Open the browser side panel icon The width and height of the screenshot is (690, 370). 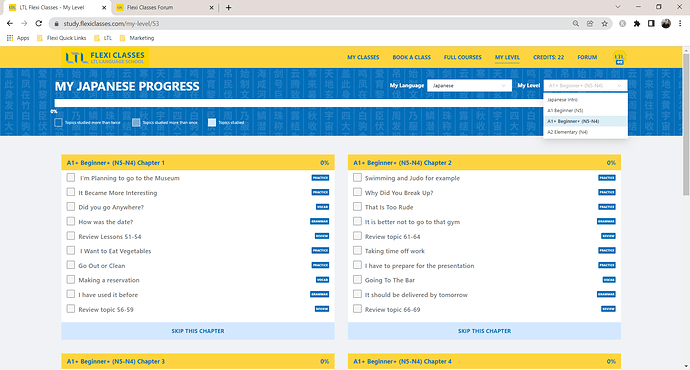click(651, 23)
